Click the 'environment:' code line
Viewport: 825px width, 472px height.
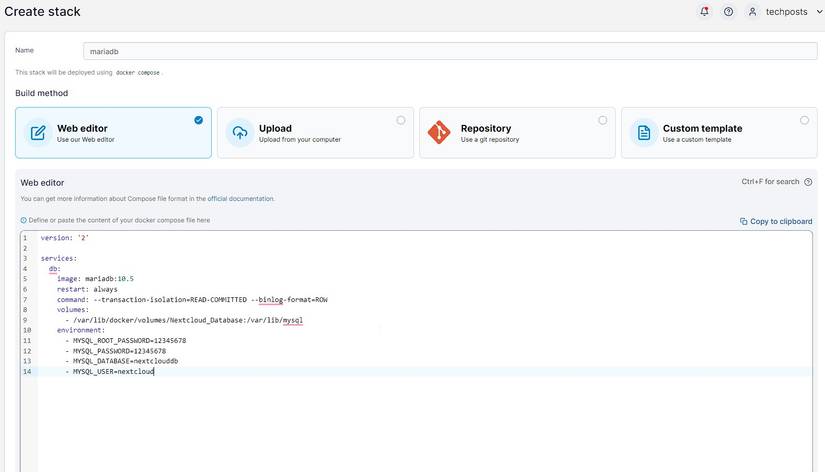(x=81, y=330)
